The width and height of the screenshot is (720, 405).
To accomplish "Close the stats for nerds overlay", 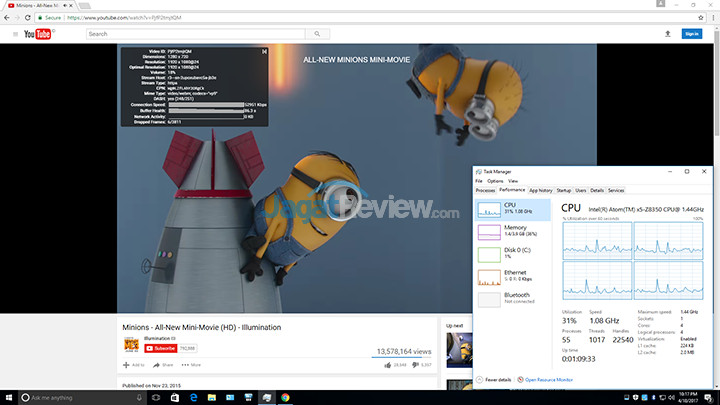I will click(264, 51).
